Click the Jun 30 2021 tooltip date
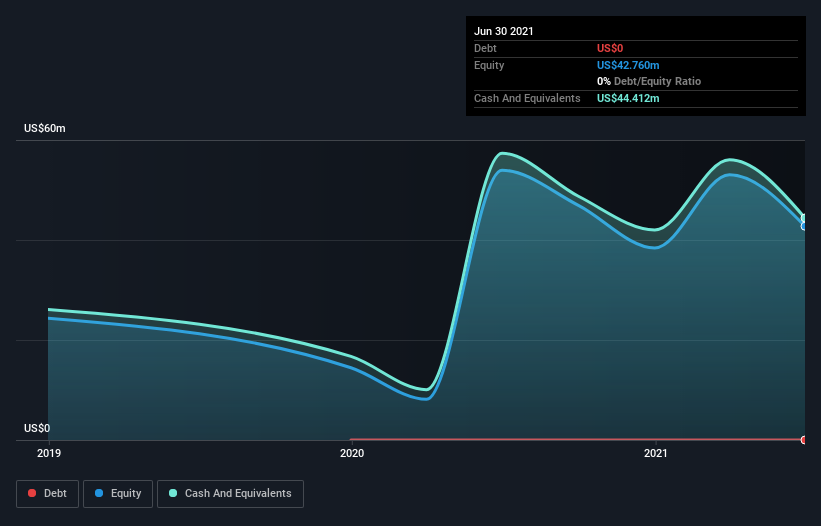 click(x=504, y=31)
